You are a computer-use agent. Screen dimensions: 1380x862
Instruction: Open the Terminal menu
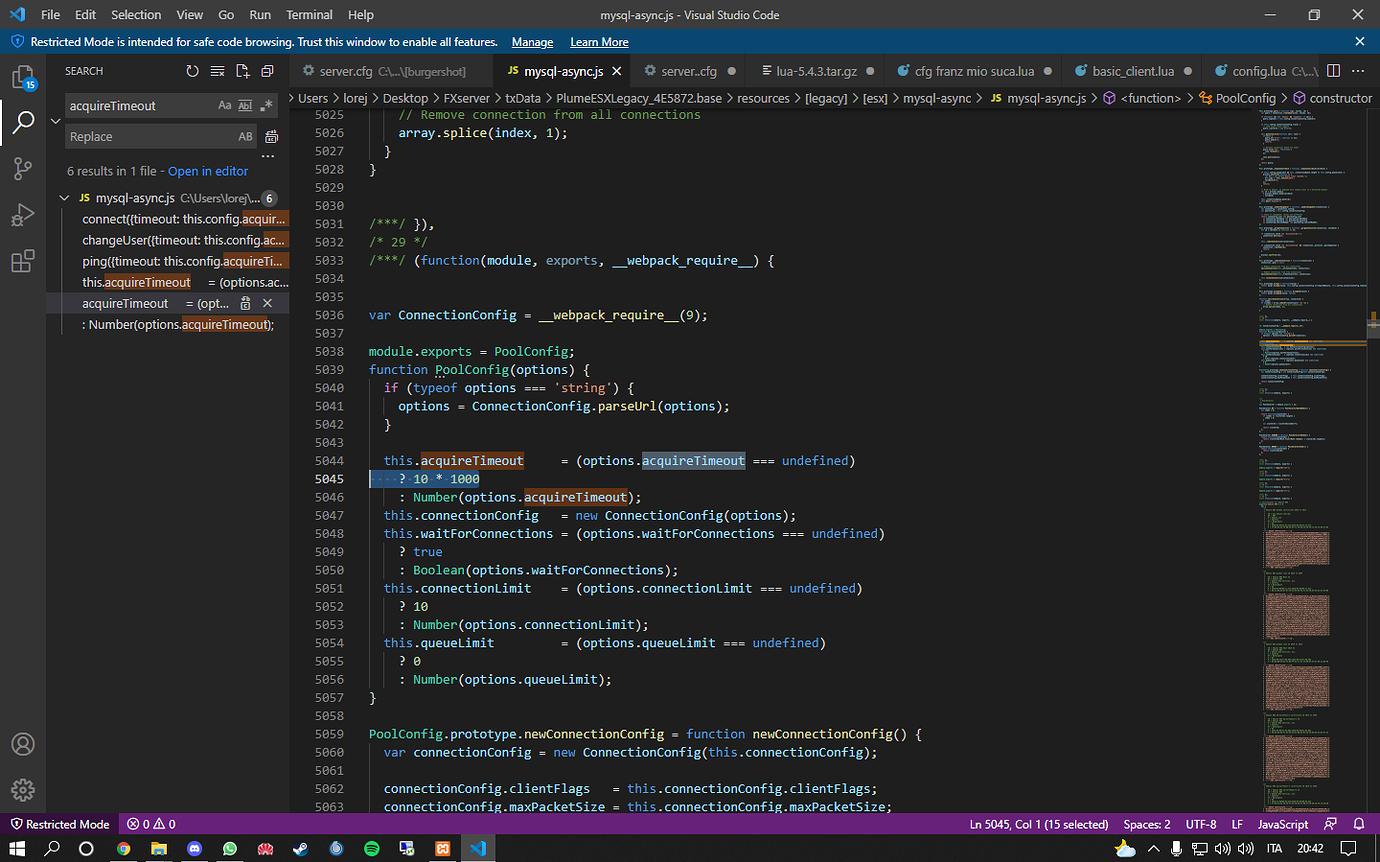click(309, 14)
